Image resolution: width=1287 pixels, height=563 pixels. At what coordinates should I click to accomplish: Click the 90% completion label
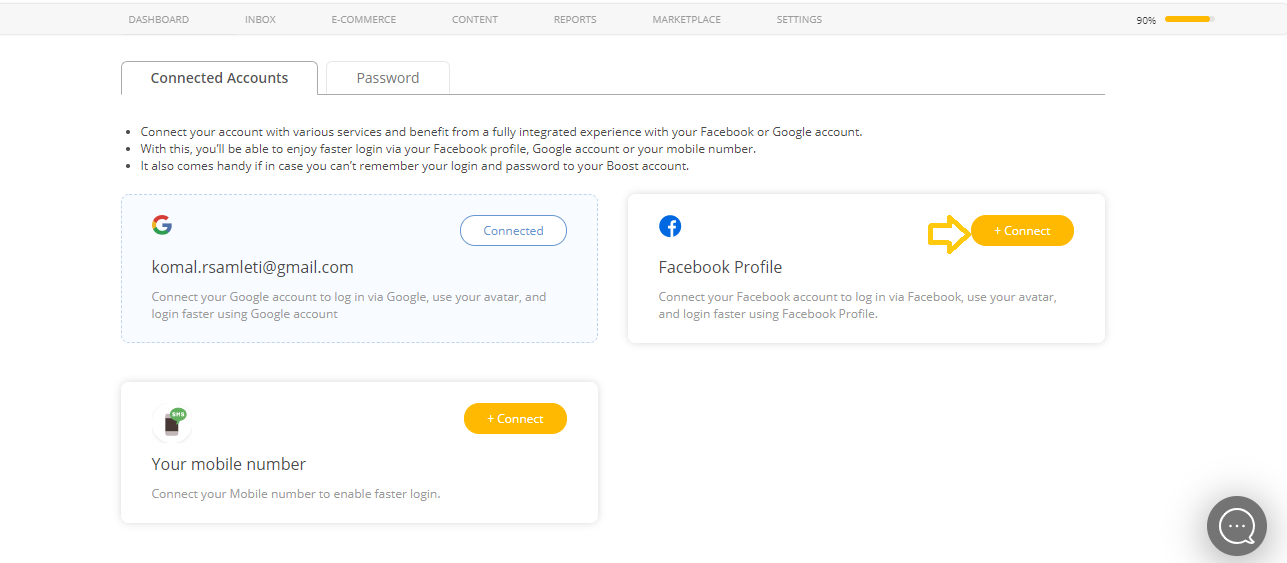(1146, 20)
